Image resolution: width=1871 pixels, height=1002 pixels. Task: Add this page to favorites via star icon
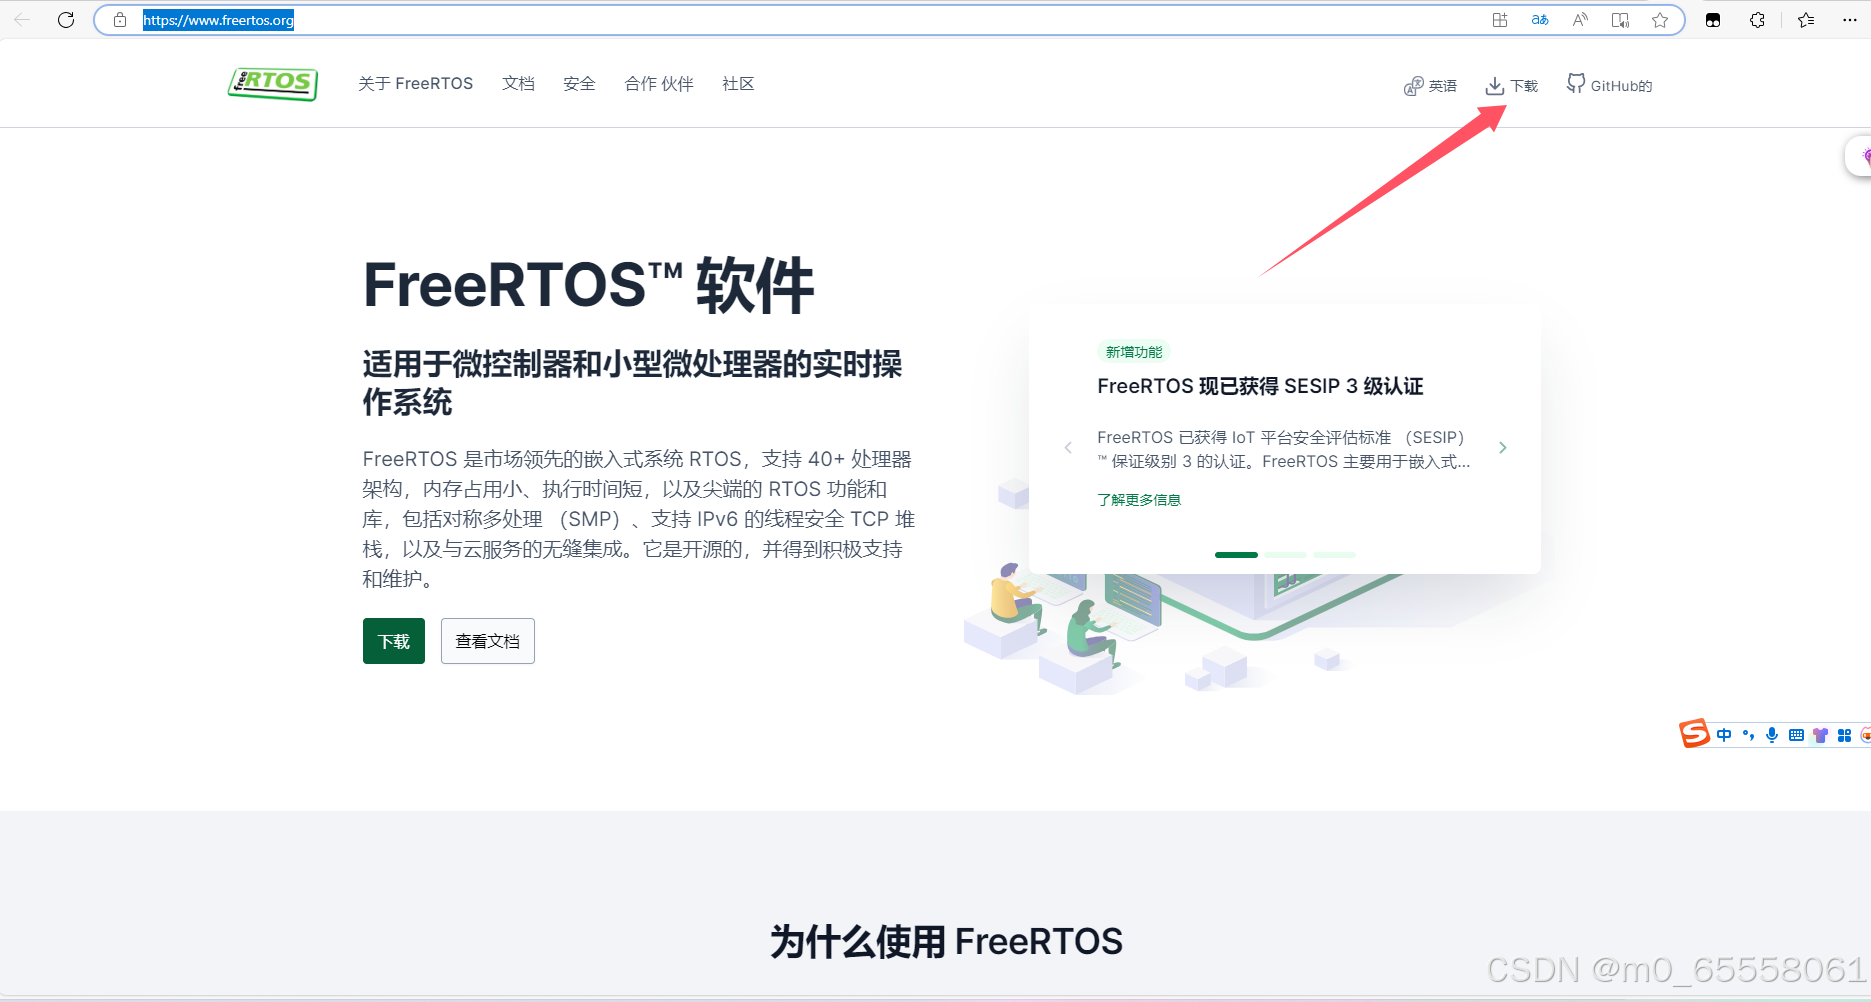pyautogui.click(x=1660, y=19)
